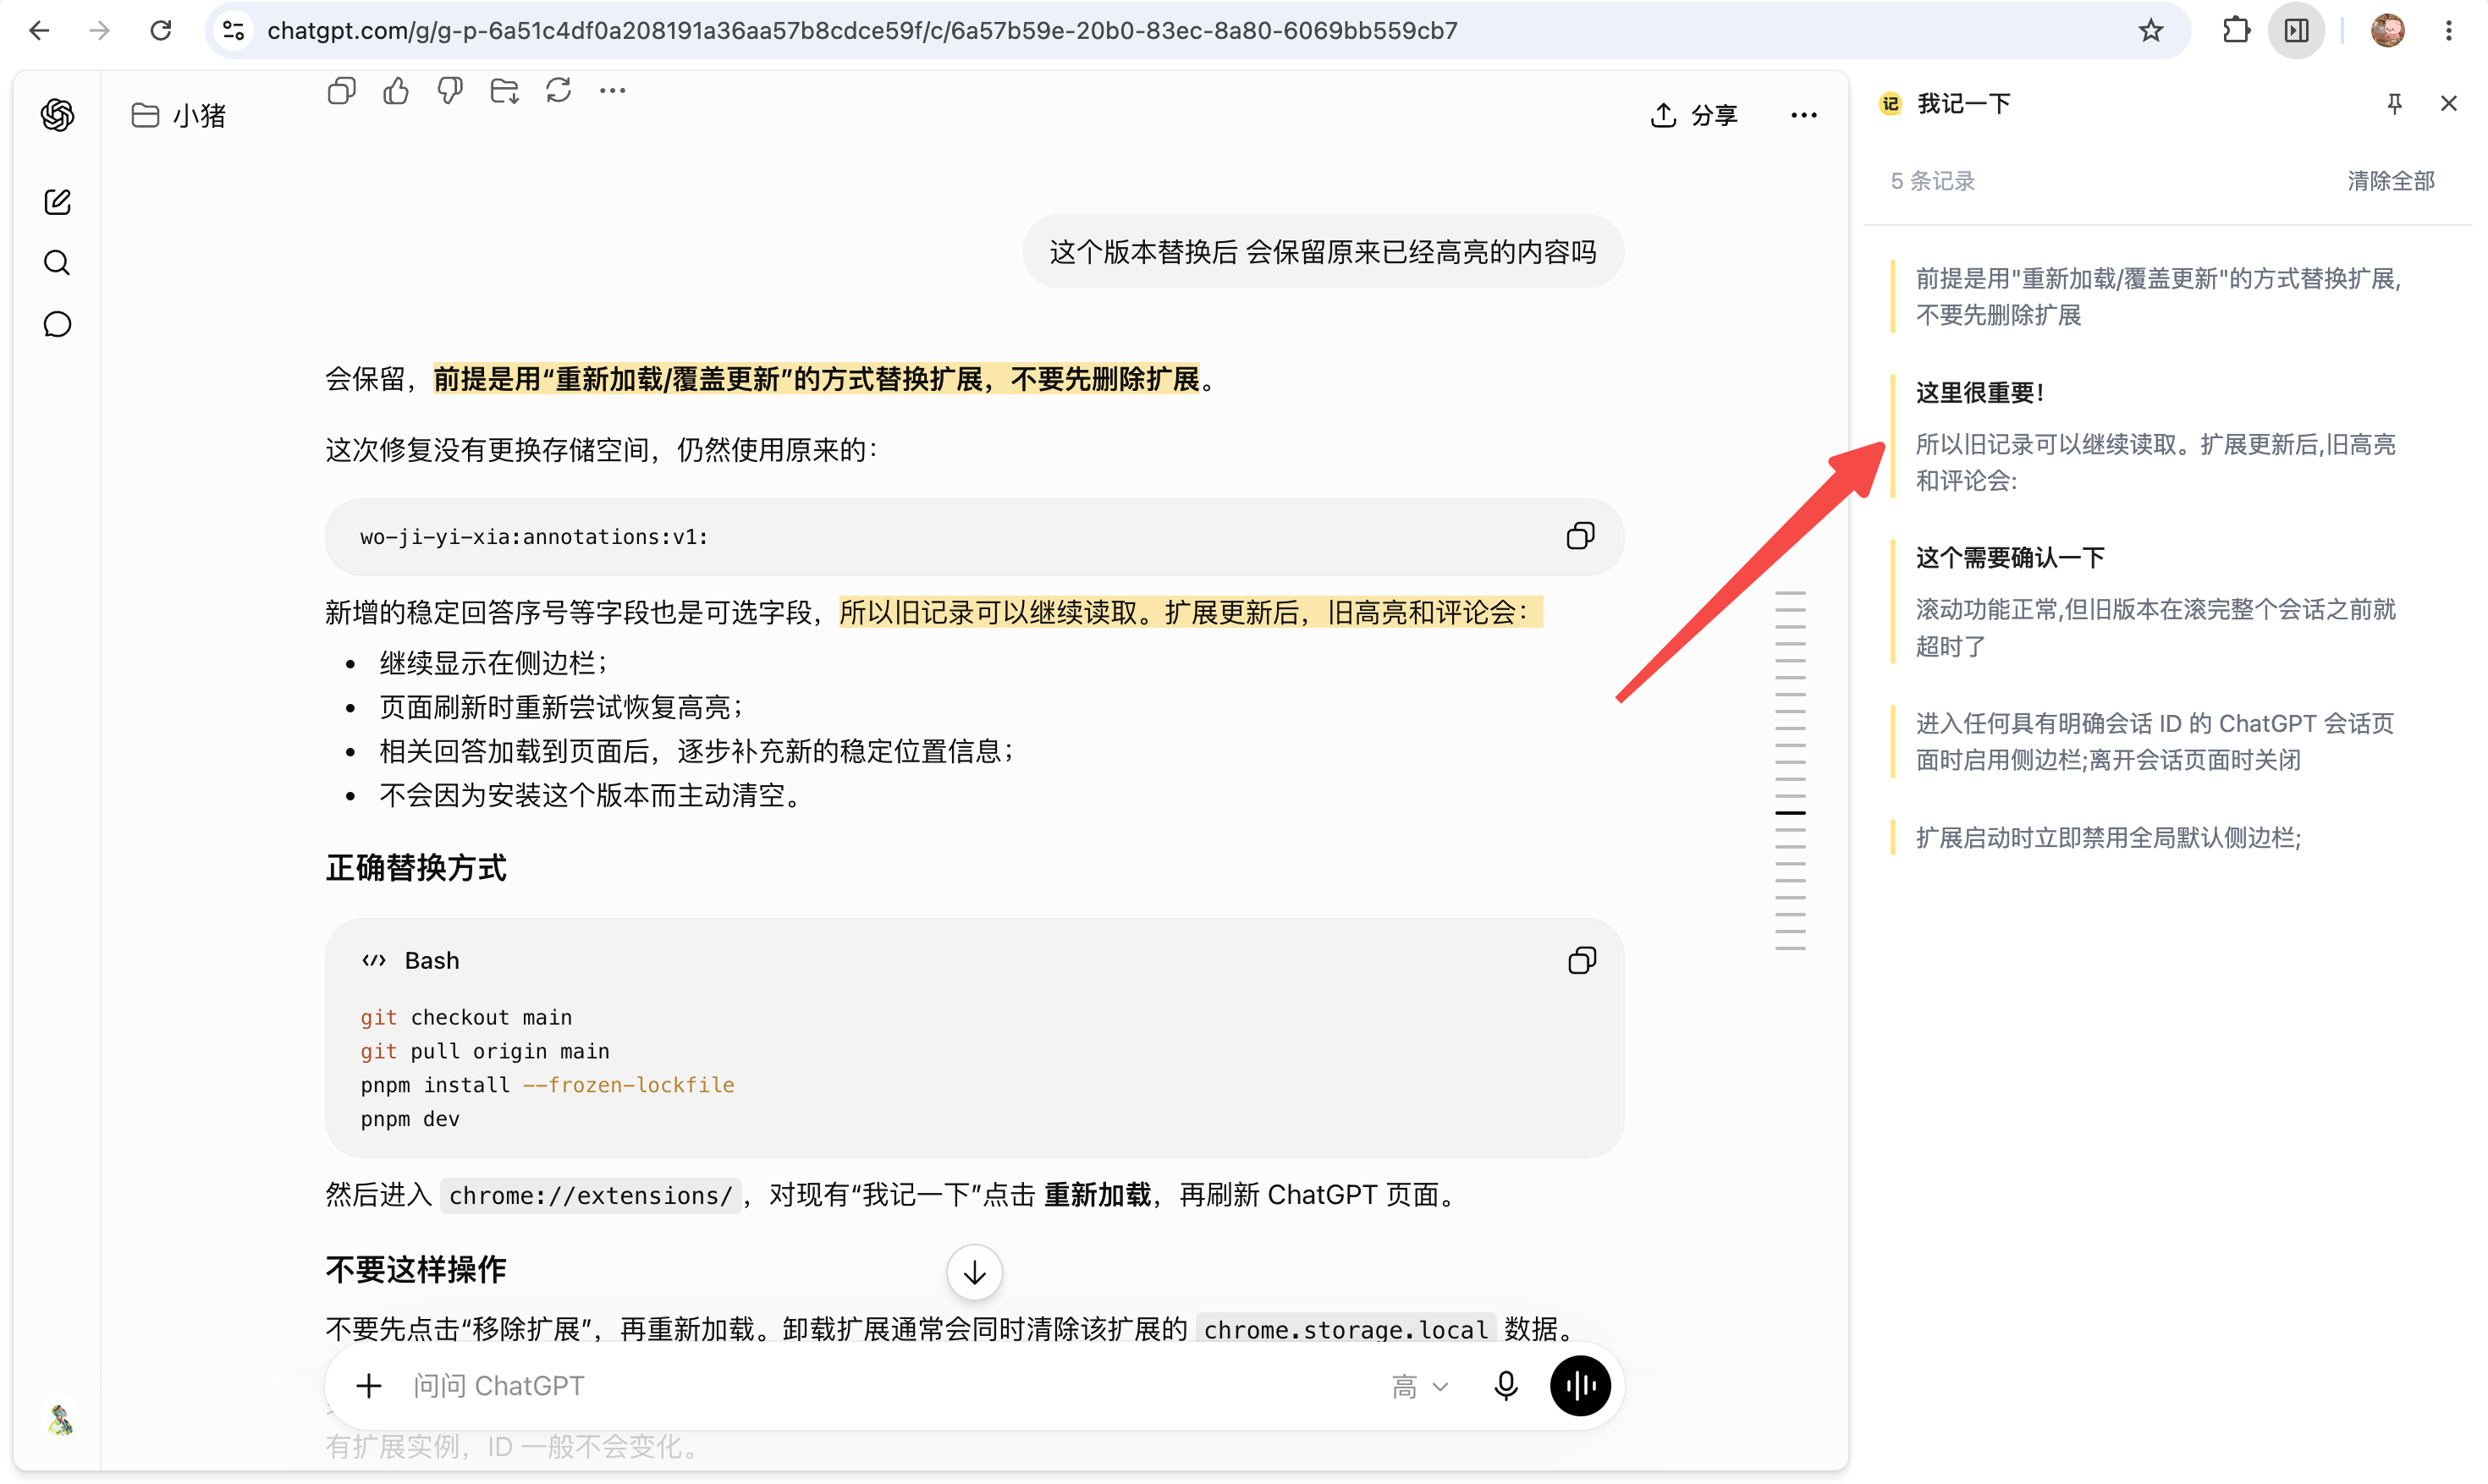Click the highlighted text 前提是用重新加载/覆盖更新
Screen dimensions: 2488x1484
pyautogui.click(x=816, y=379)
